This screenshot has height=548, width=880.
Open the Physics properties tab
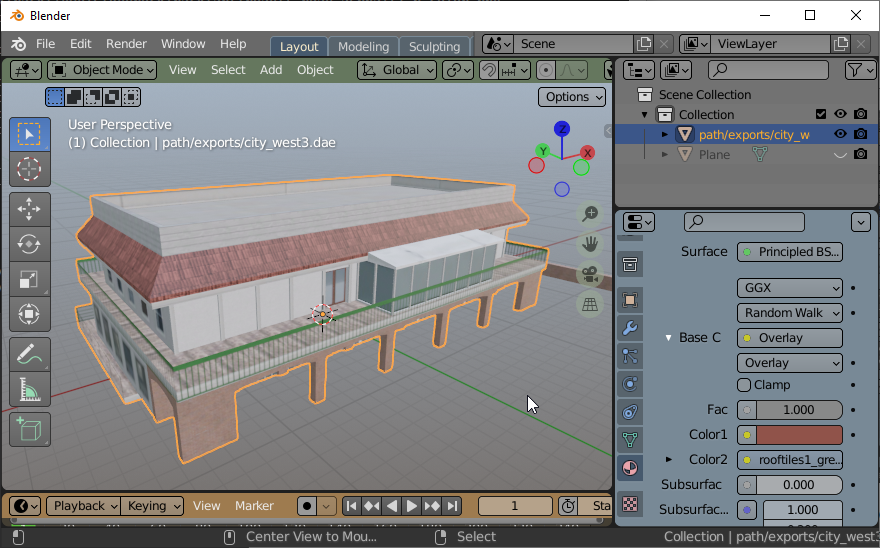[630, 384]
